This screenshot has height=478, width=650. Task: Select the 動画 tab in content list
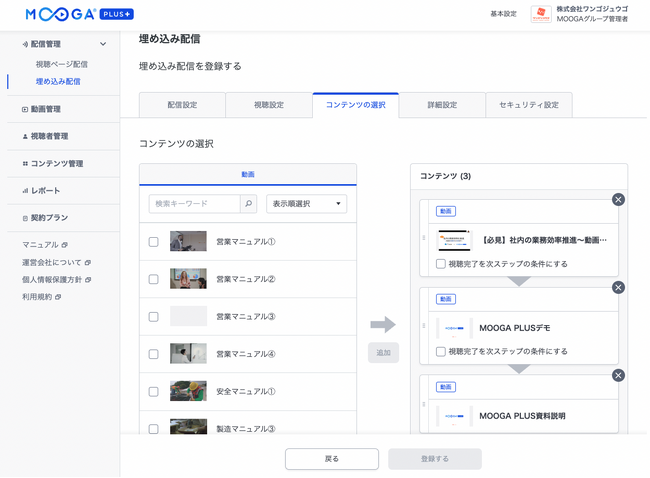pyautogui.click(x=248, y=175)
